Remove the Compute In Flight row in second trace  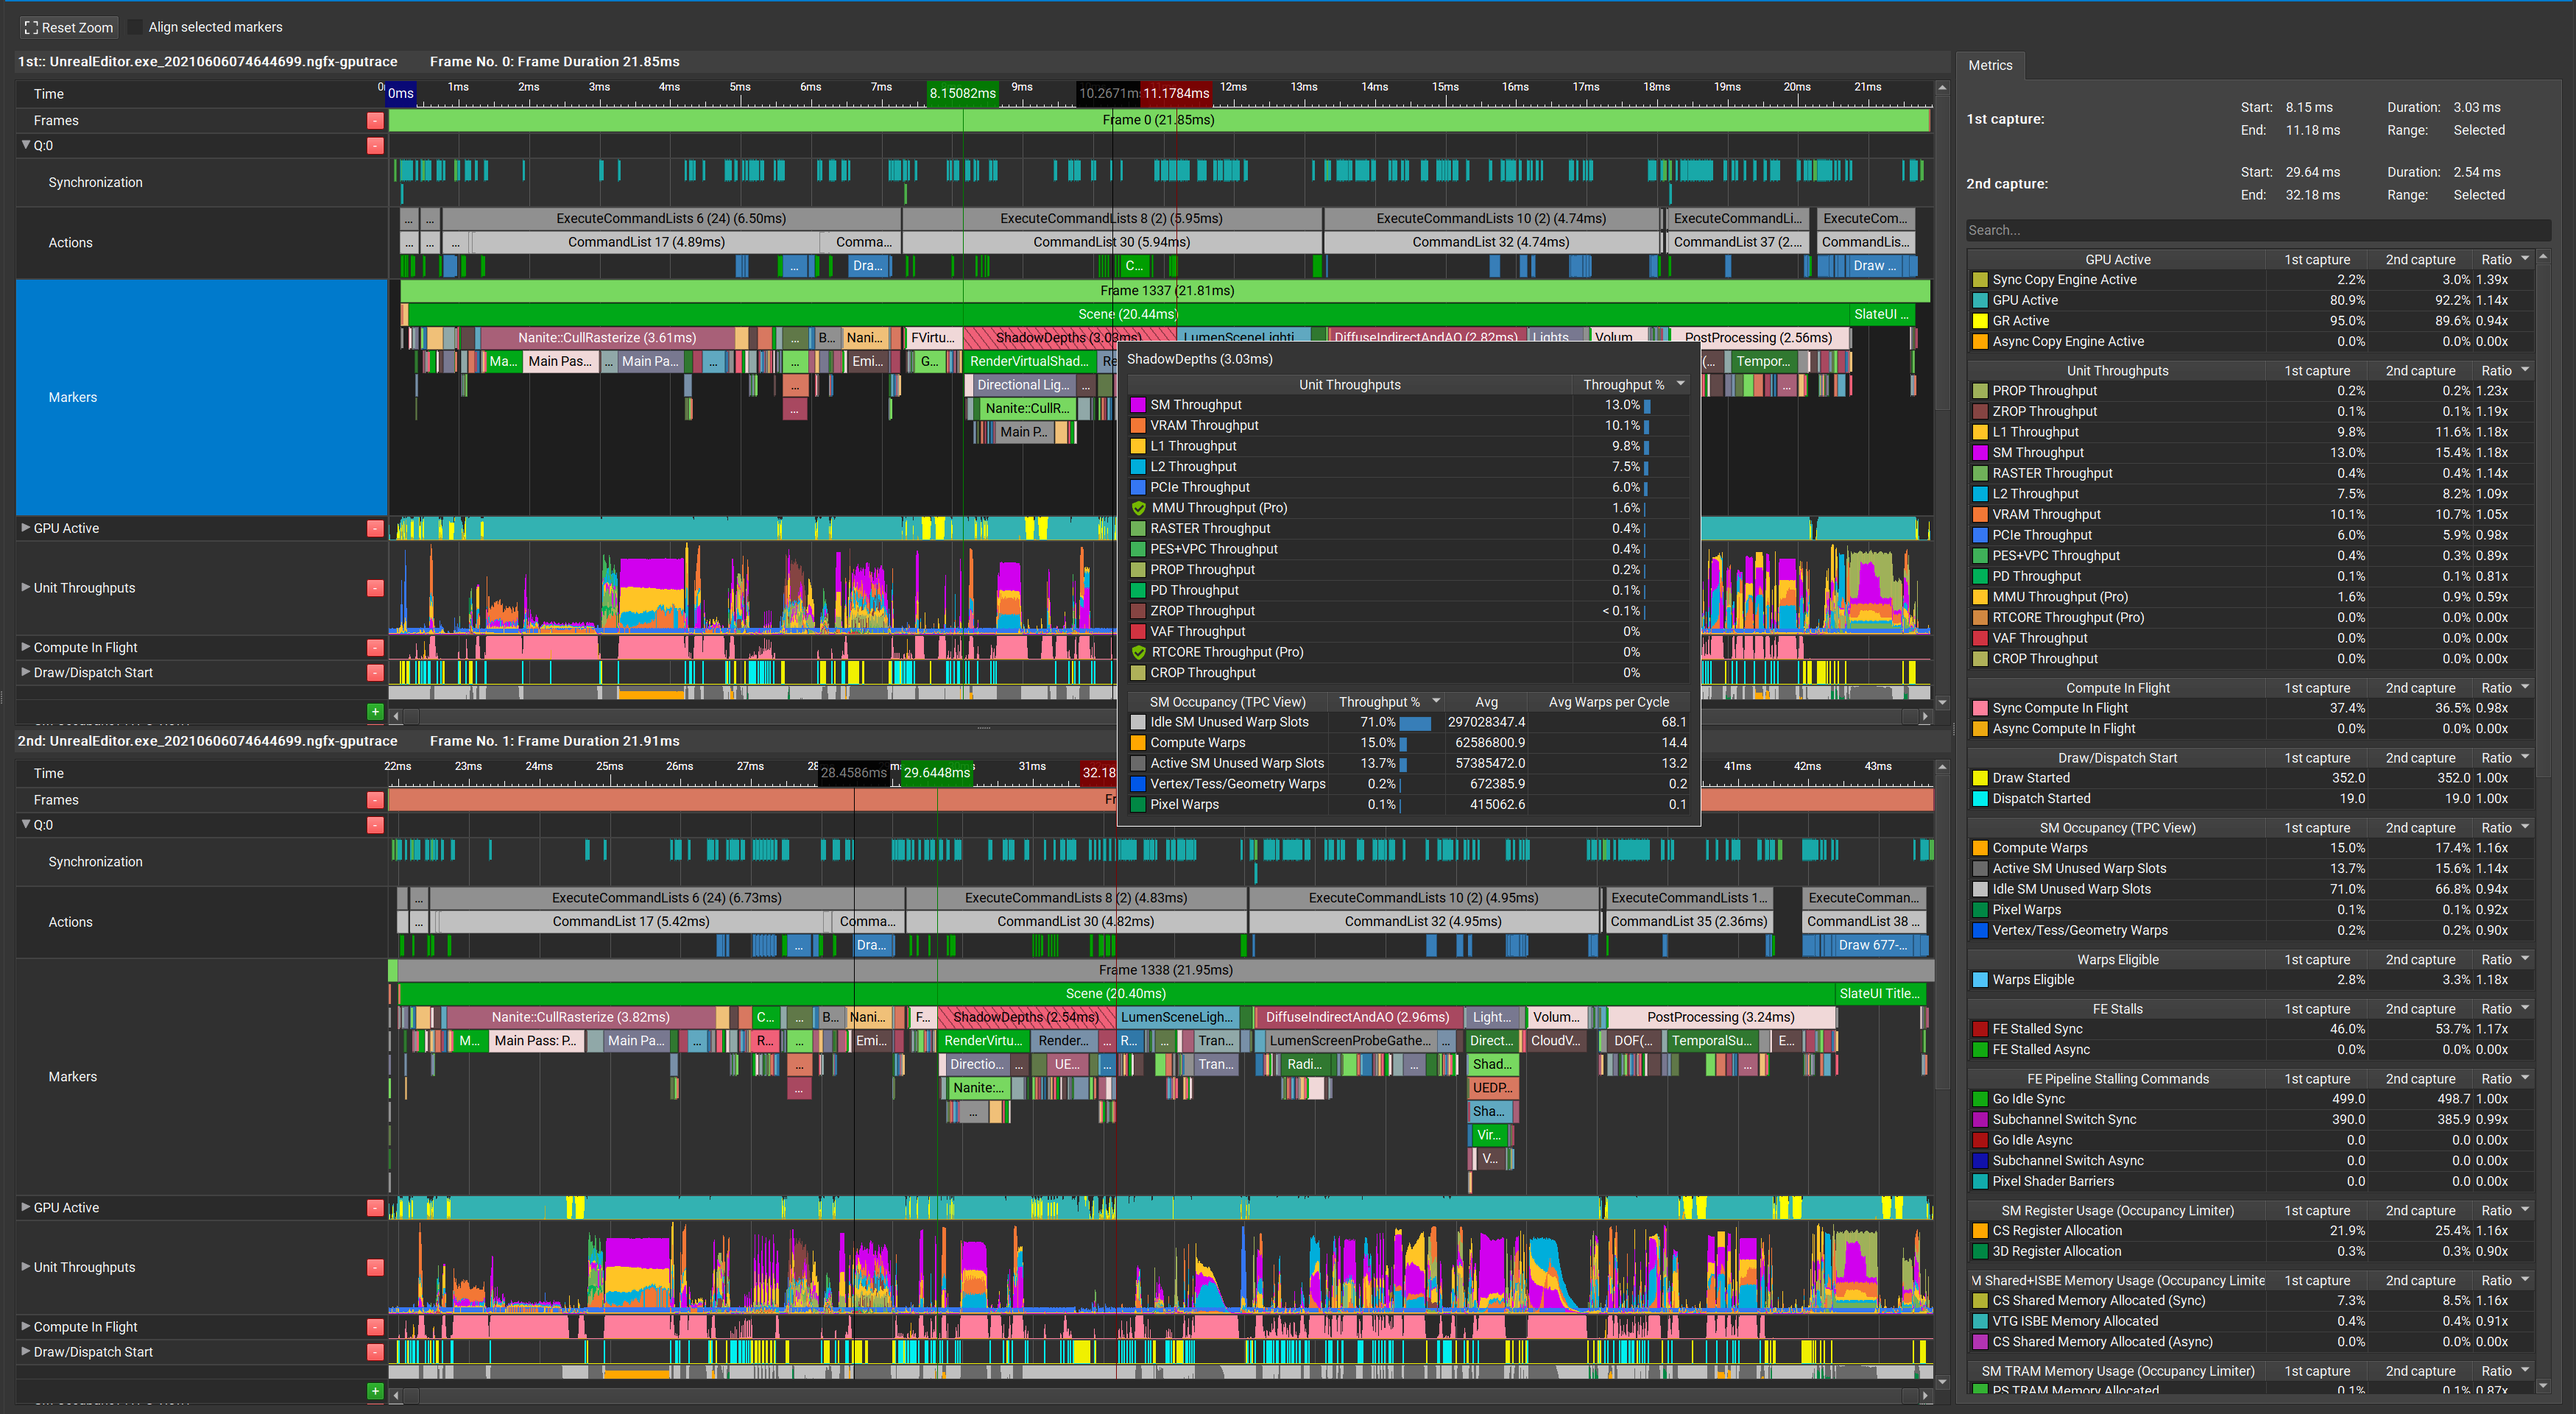(x=376, y=1327)
